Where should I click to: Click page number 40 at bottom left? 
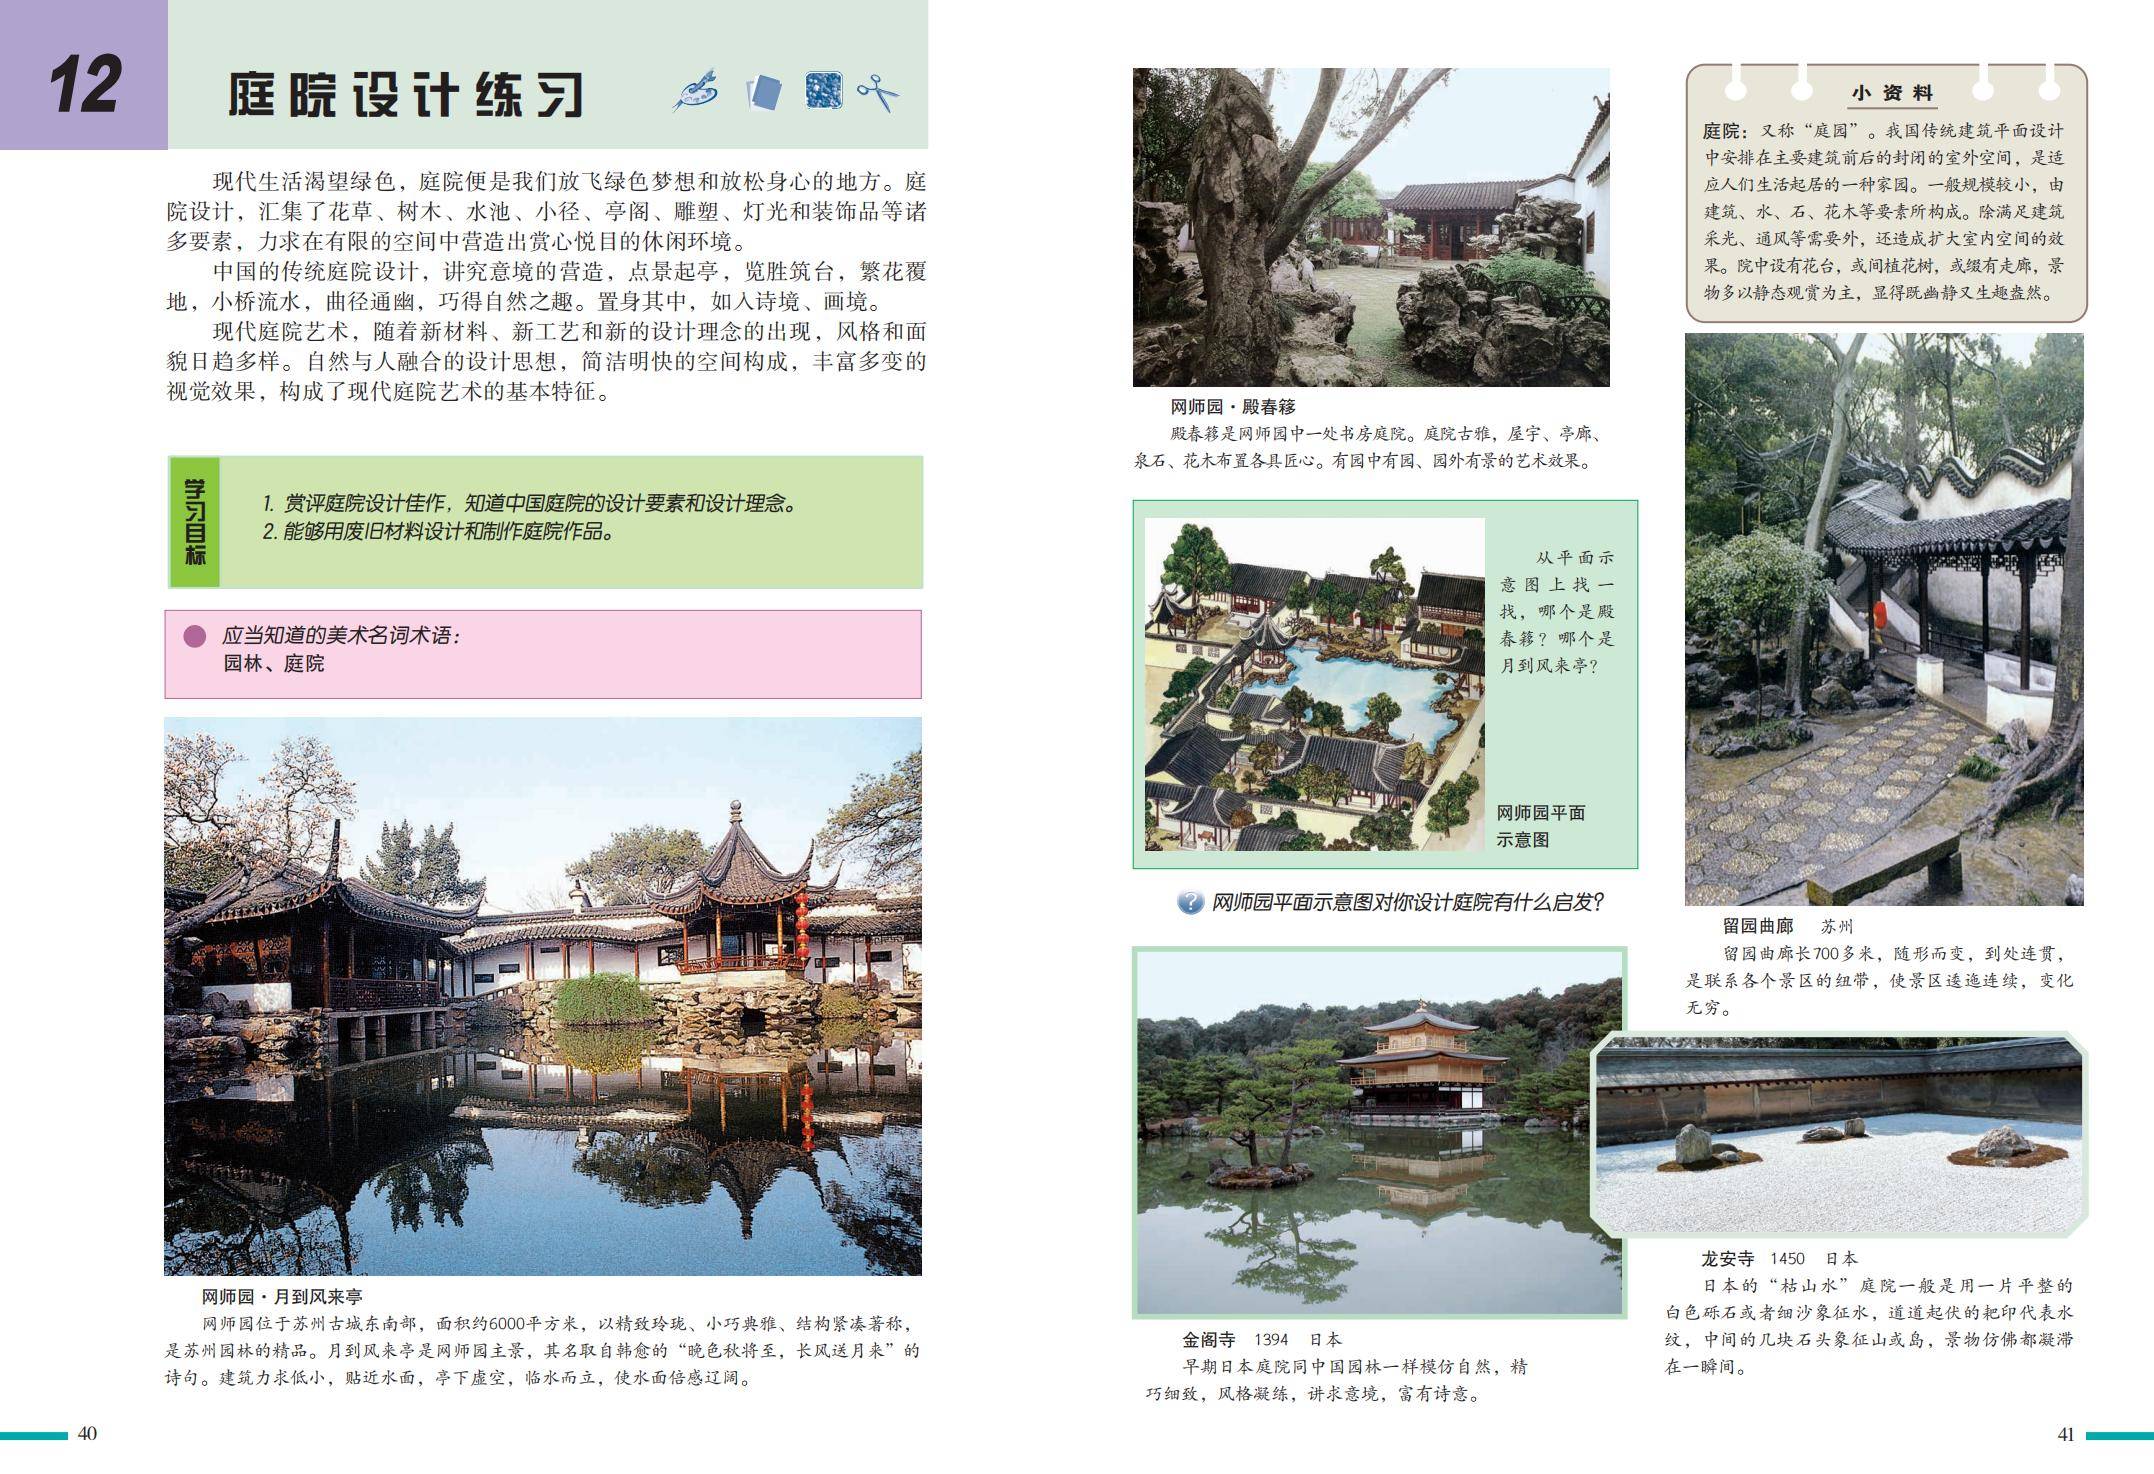point(87,1434)
